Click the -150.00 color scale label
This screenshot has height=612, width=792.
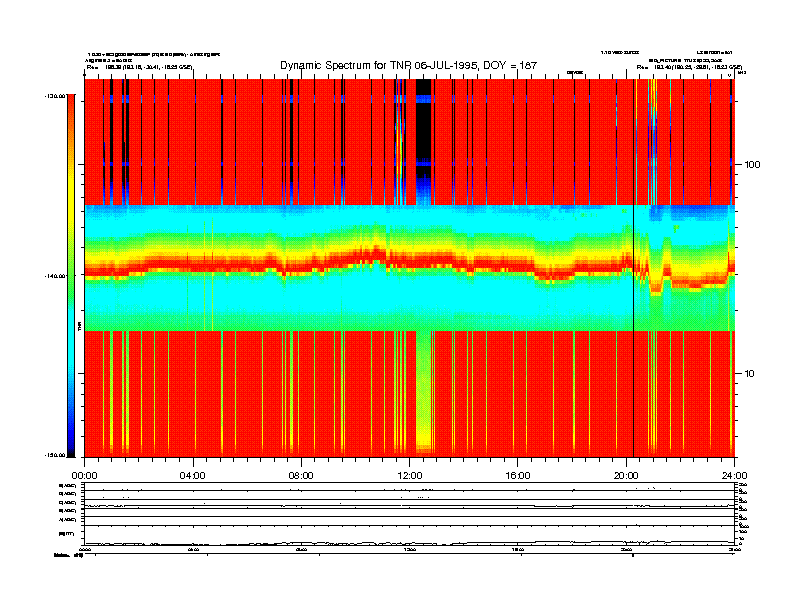pos(55,455)
